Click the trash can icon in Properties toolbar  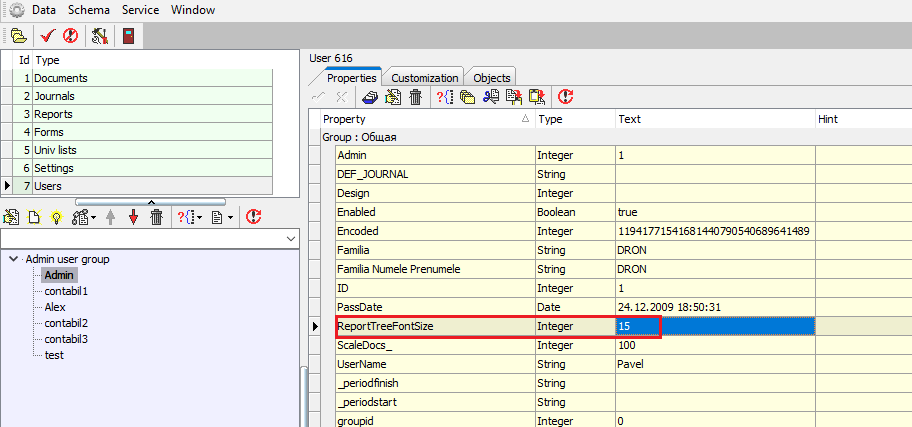[x=415, y=97]
